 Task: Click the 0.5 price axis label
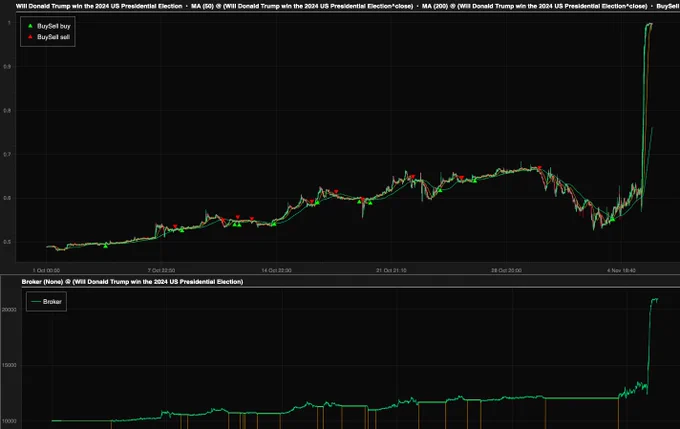click(x=7, y=242)
